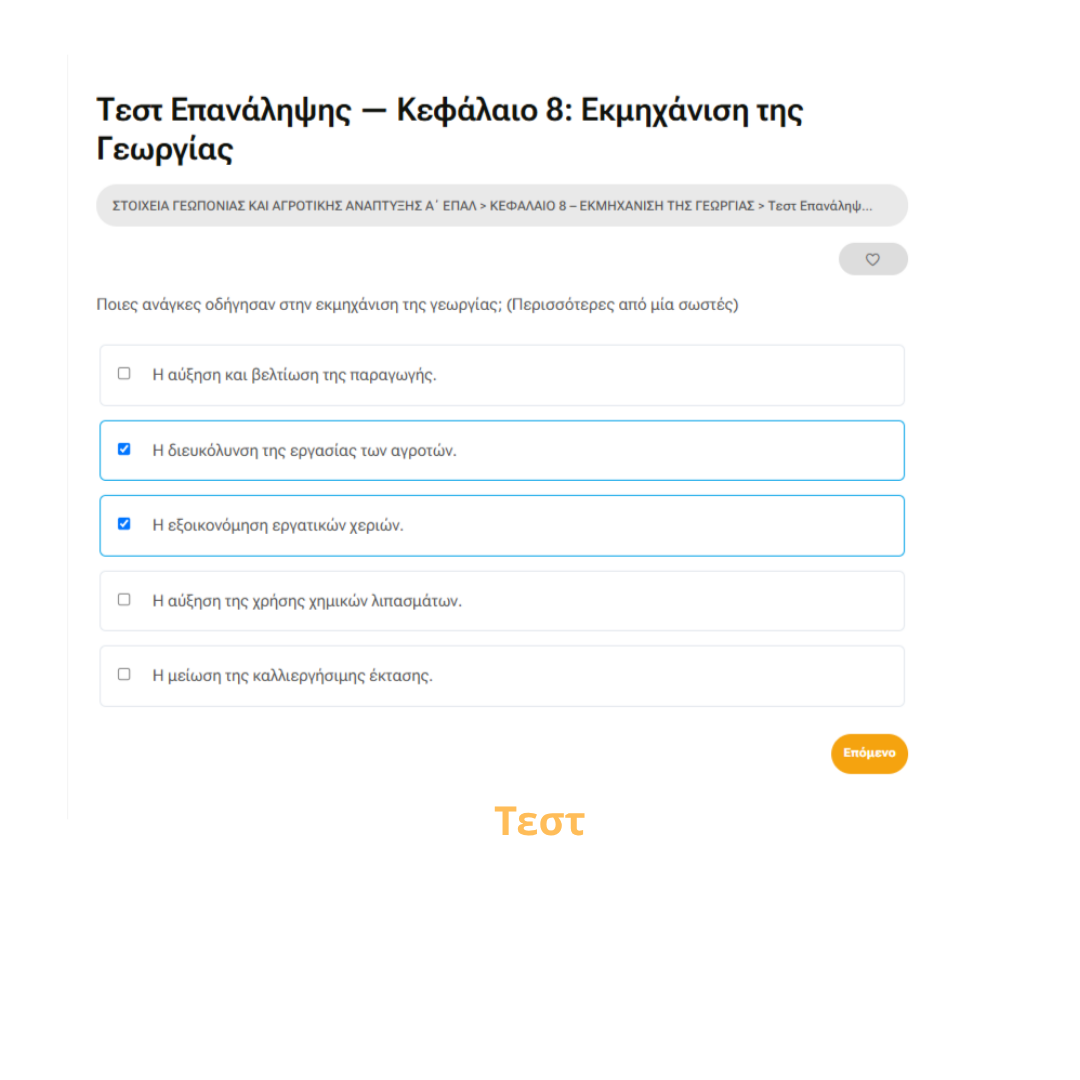Go to next question with Επόμενο button
This screenshot has width=1080, height=1080.
(869, 754)
